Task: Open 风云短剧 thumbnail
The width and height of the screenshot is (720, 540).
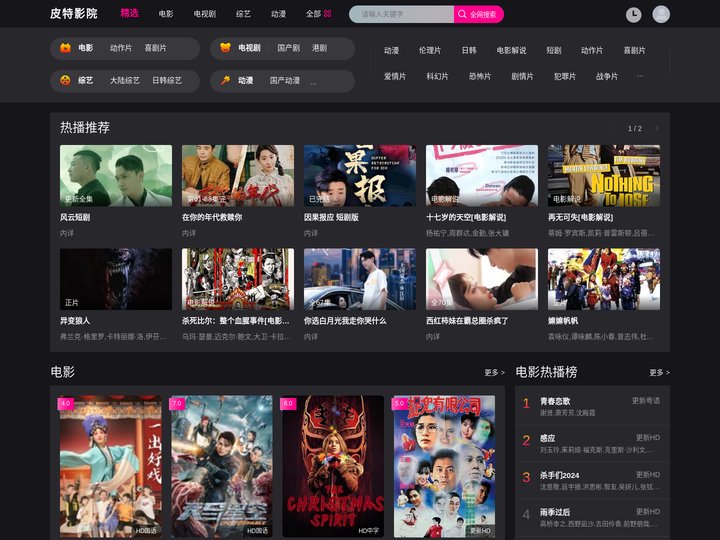Action: (x=116, y=175)
